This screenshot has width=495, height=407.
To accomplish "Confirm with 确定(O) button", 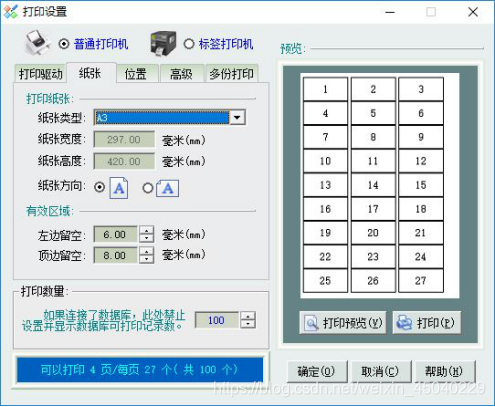I will (x=317, y=371).
